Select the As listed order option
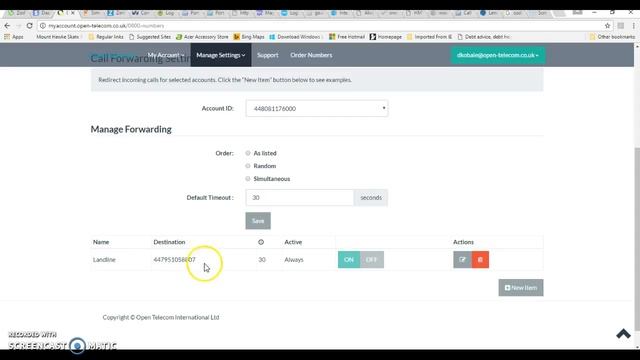 248,153
